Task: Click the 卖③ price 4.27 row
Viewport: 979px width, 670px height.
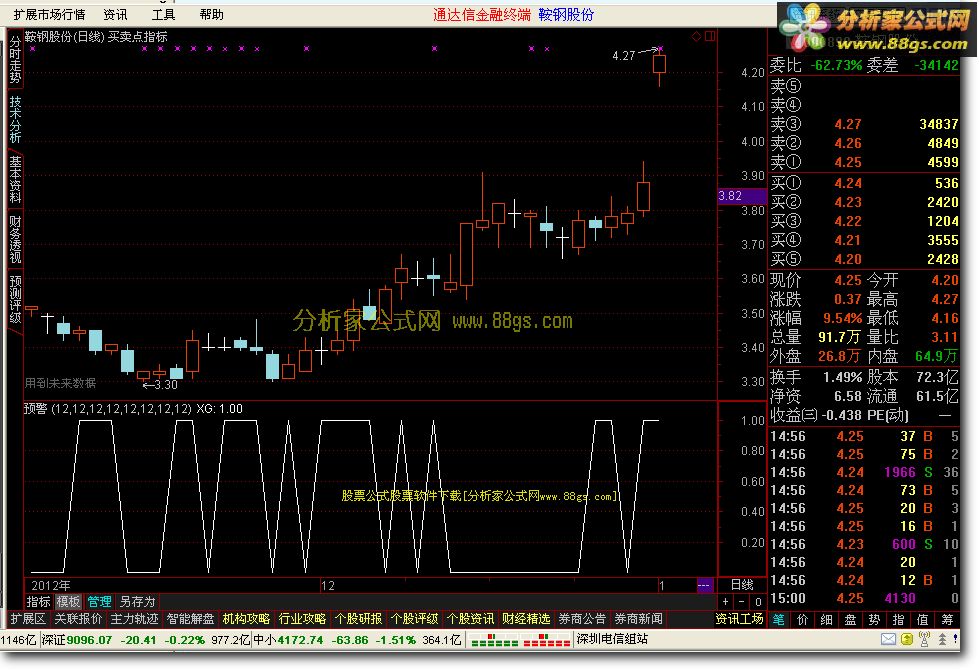Action: 864,124
